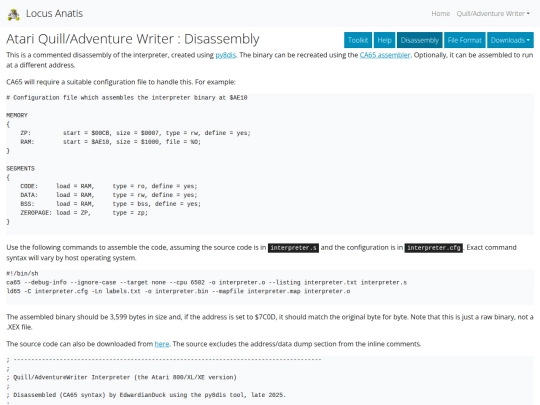Select the Disassembly button

(x=419, y=40)
